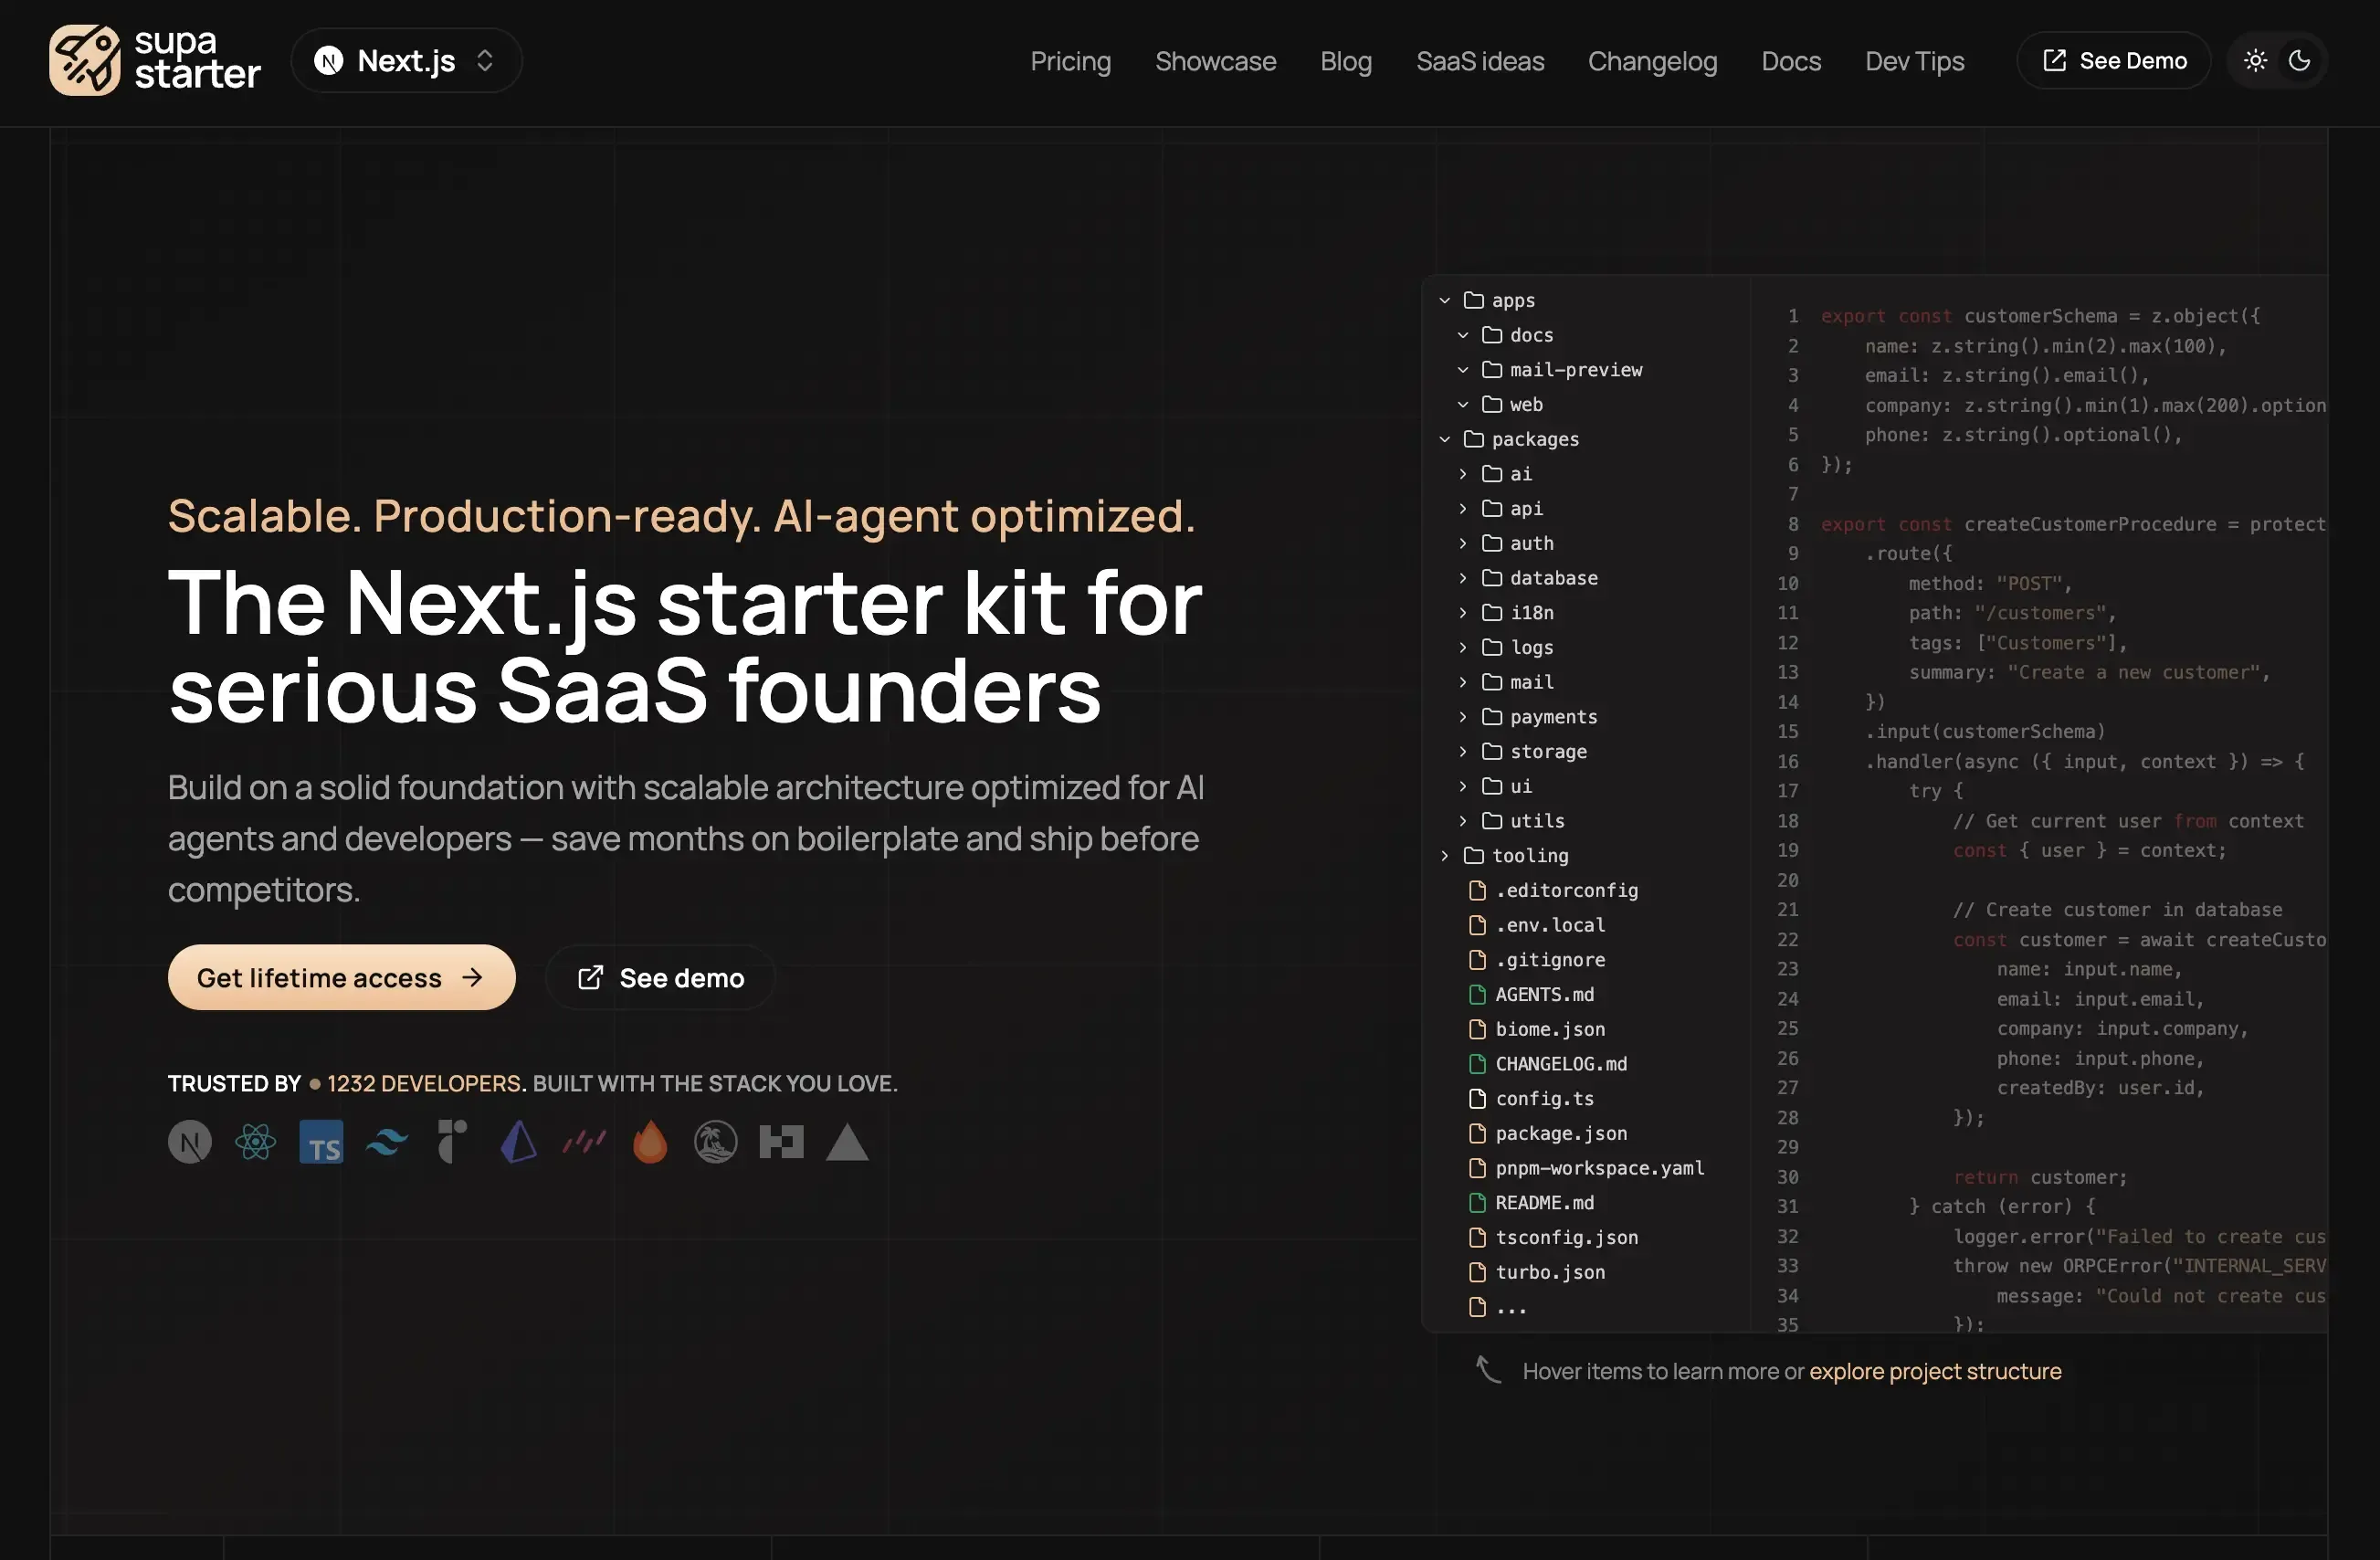The width and height of the screenshot is (2380, 1560).
Task: Open the Next.js framework selector dropdown
Action: (405, 60)
